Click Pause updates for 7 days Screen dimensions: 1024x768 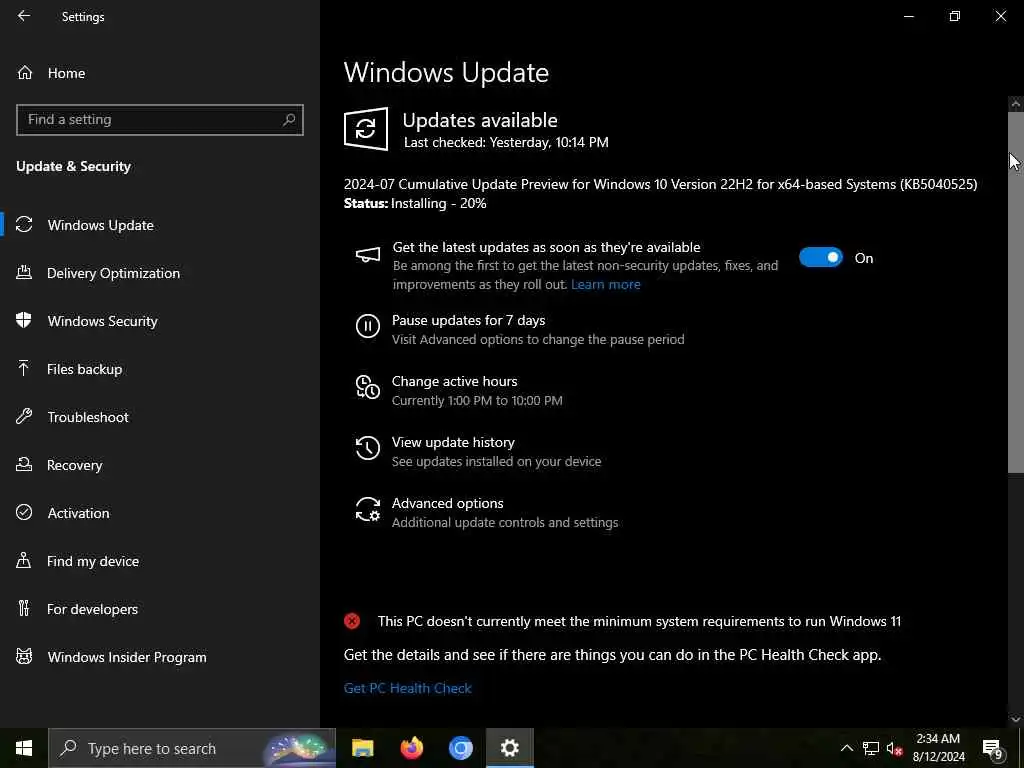468,320
